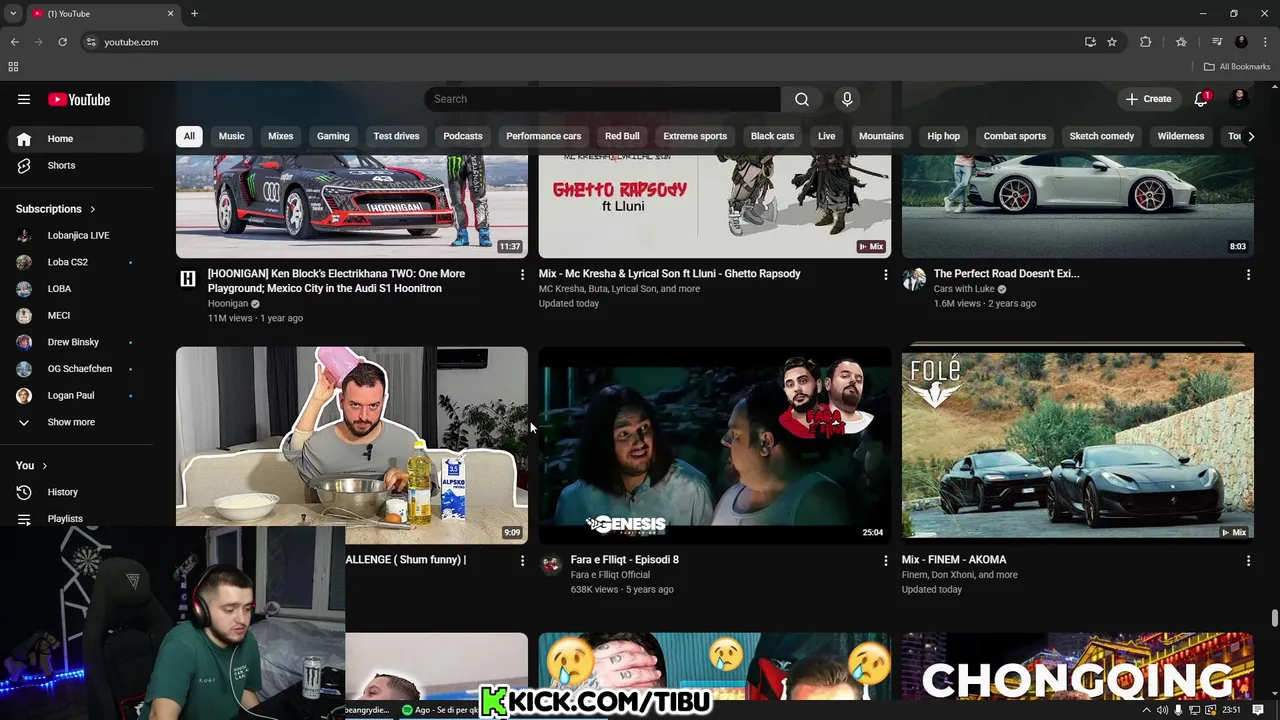Image resolution: width=1280 pixels, height=720 pixels.
Task: Open the Hoonigan channel avatar
Action: 188,279
